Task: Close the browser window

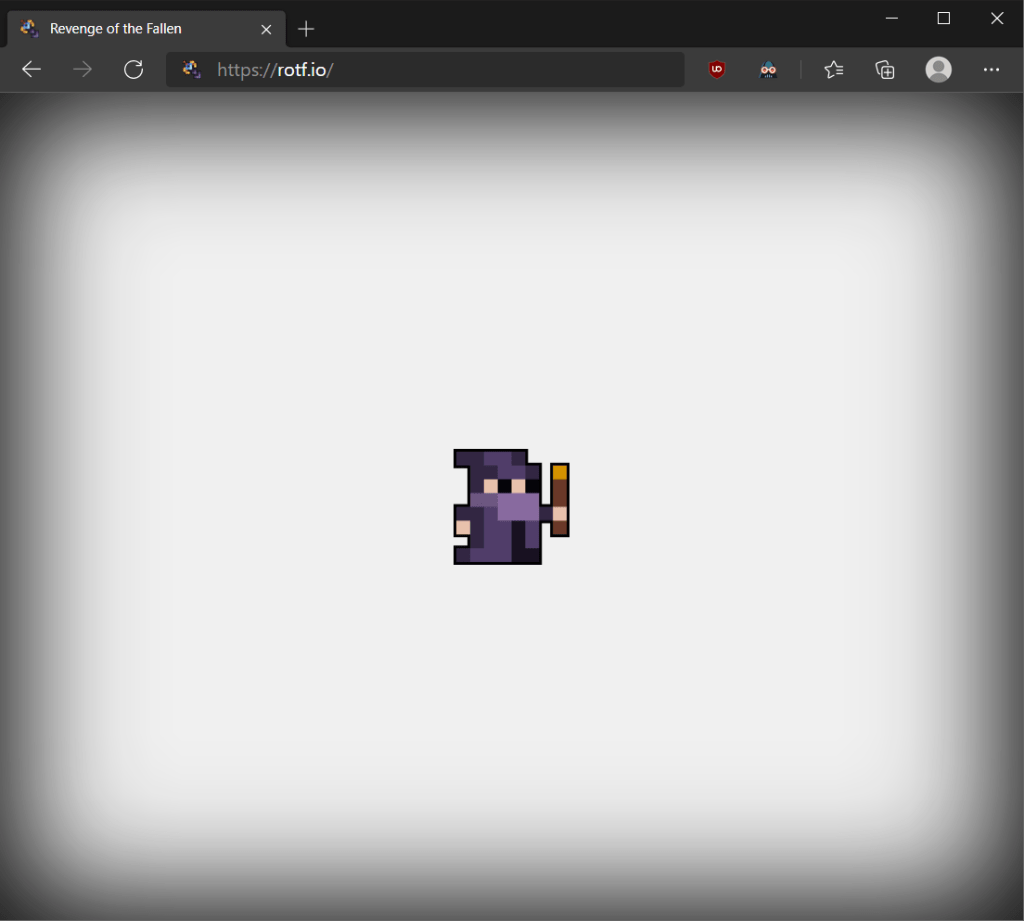Action: pos(996,18)
